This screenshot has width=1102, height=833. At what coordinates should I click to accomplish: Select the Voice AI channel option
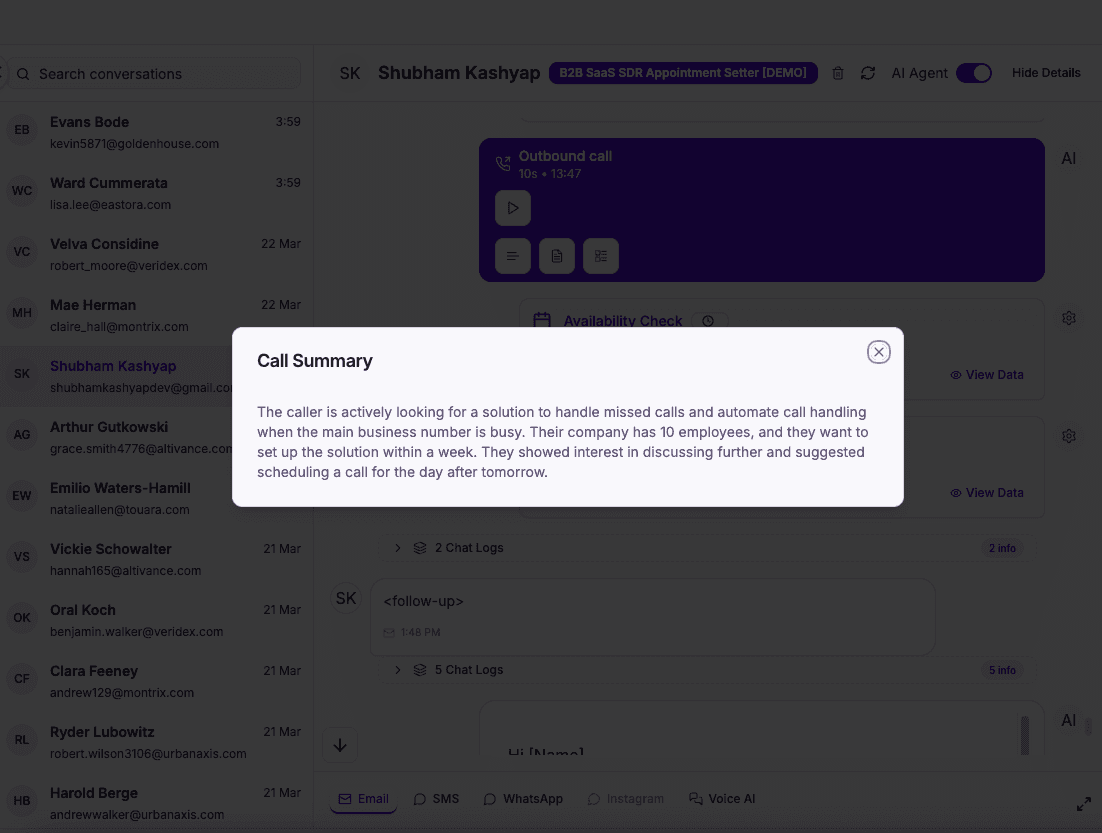(722, 798)
